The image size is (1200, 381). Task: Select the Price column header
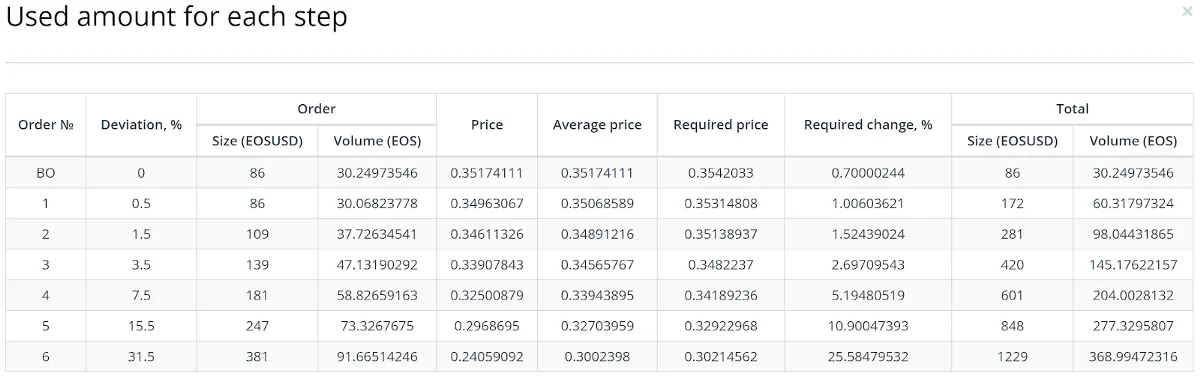tap(487, 125)
